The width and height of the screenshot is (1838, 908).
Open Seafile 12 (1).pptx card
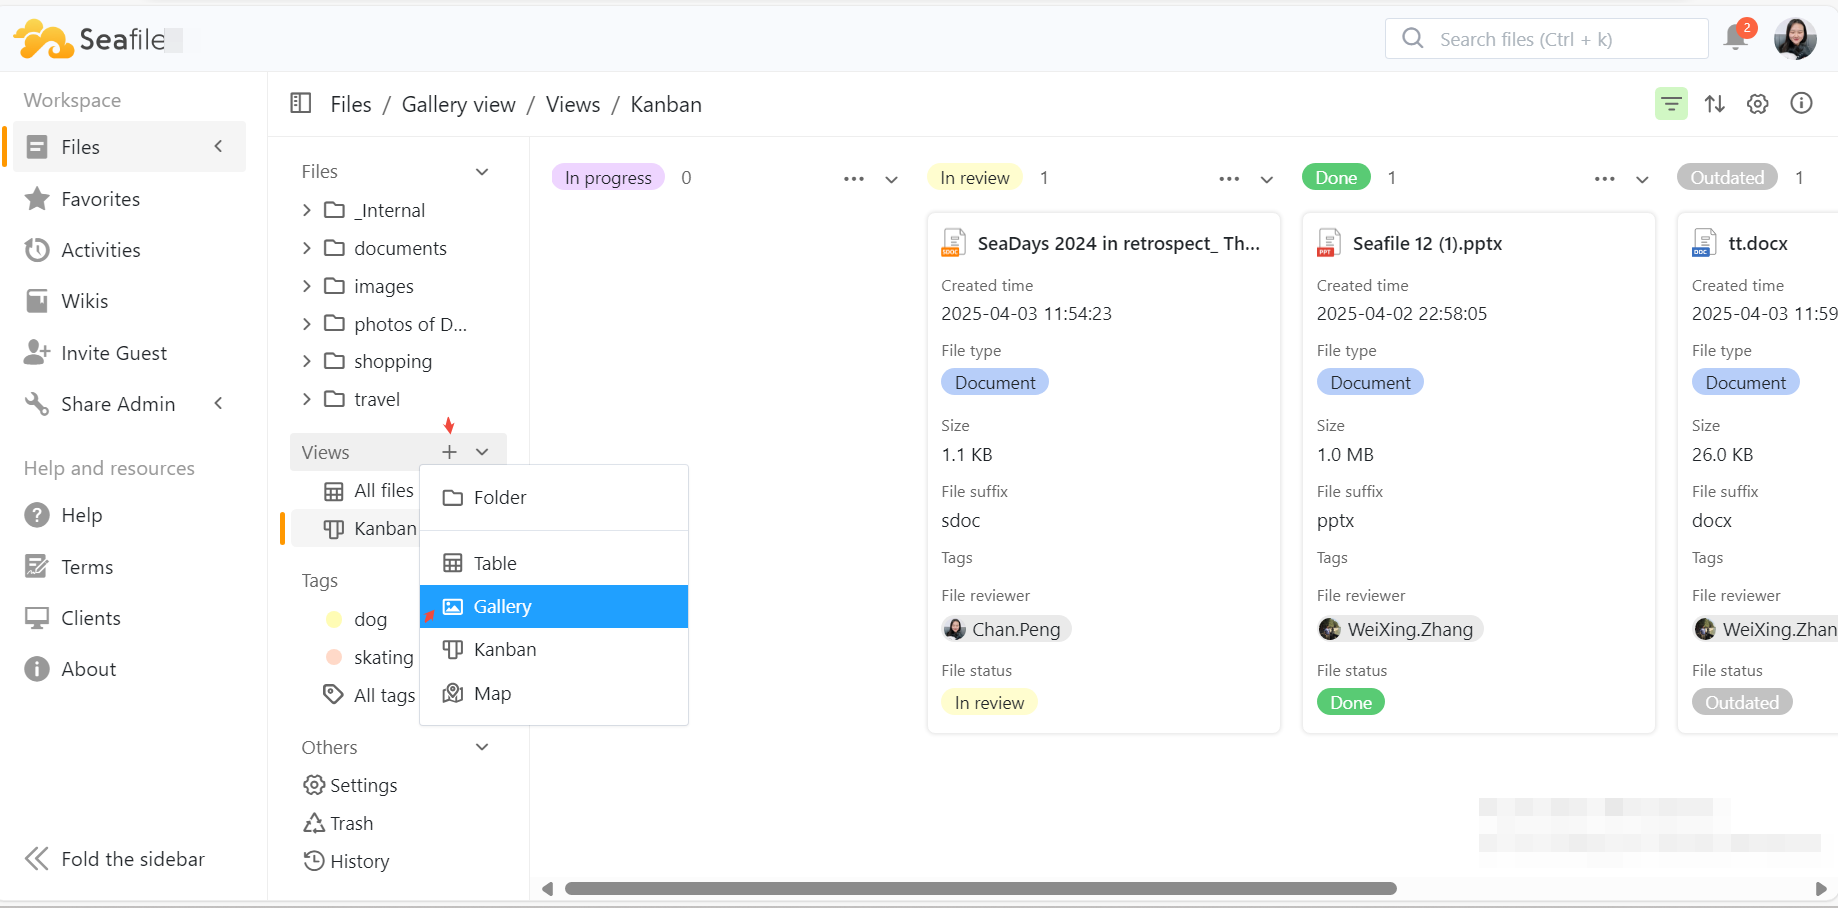[x=1426, y=244]
